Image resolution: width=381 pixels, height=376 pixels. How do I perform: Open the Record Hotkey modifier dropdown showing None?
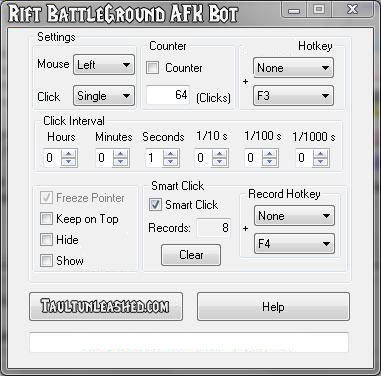294,216
